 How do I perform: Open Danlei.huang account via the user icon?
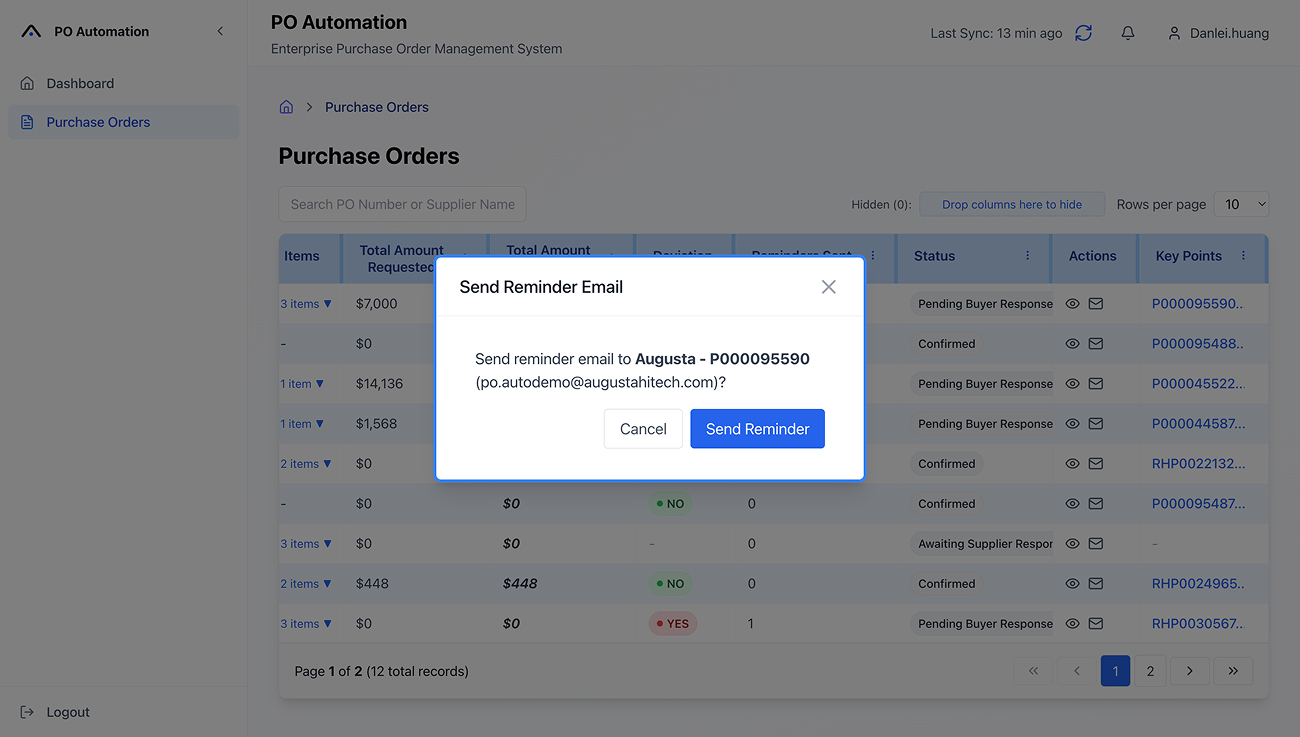[1174, 33]
